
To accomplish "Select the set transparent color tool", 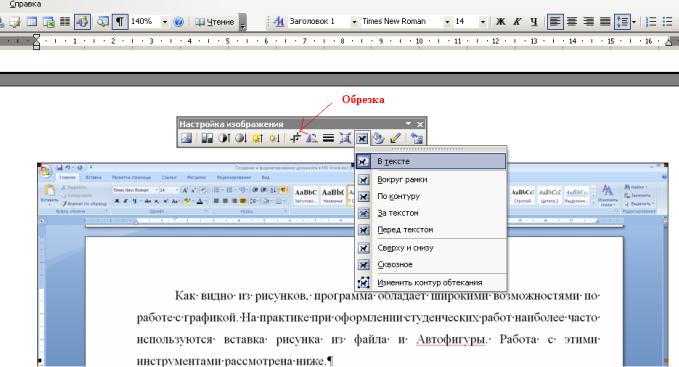I will (x=395, y=138).
